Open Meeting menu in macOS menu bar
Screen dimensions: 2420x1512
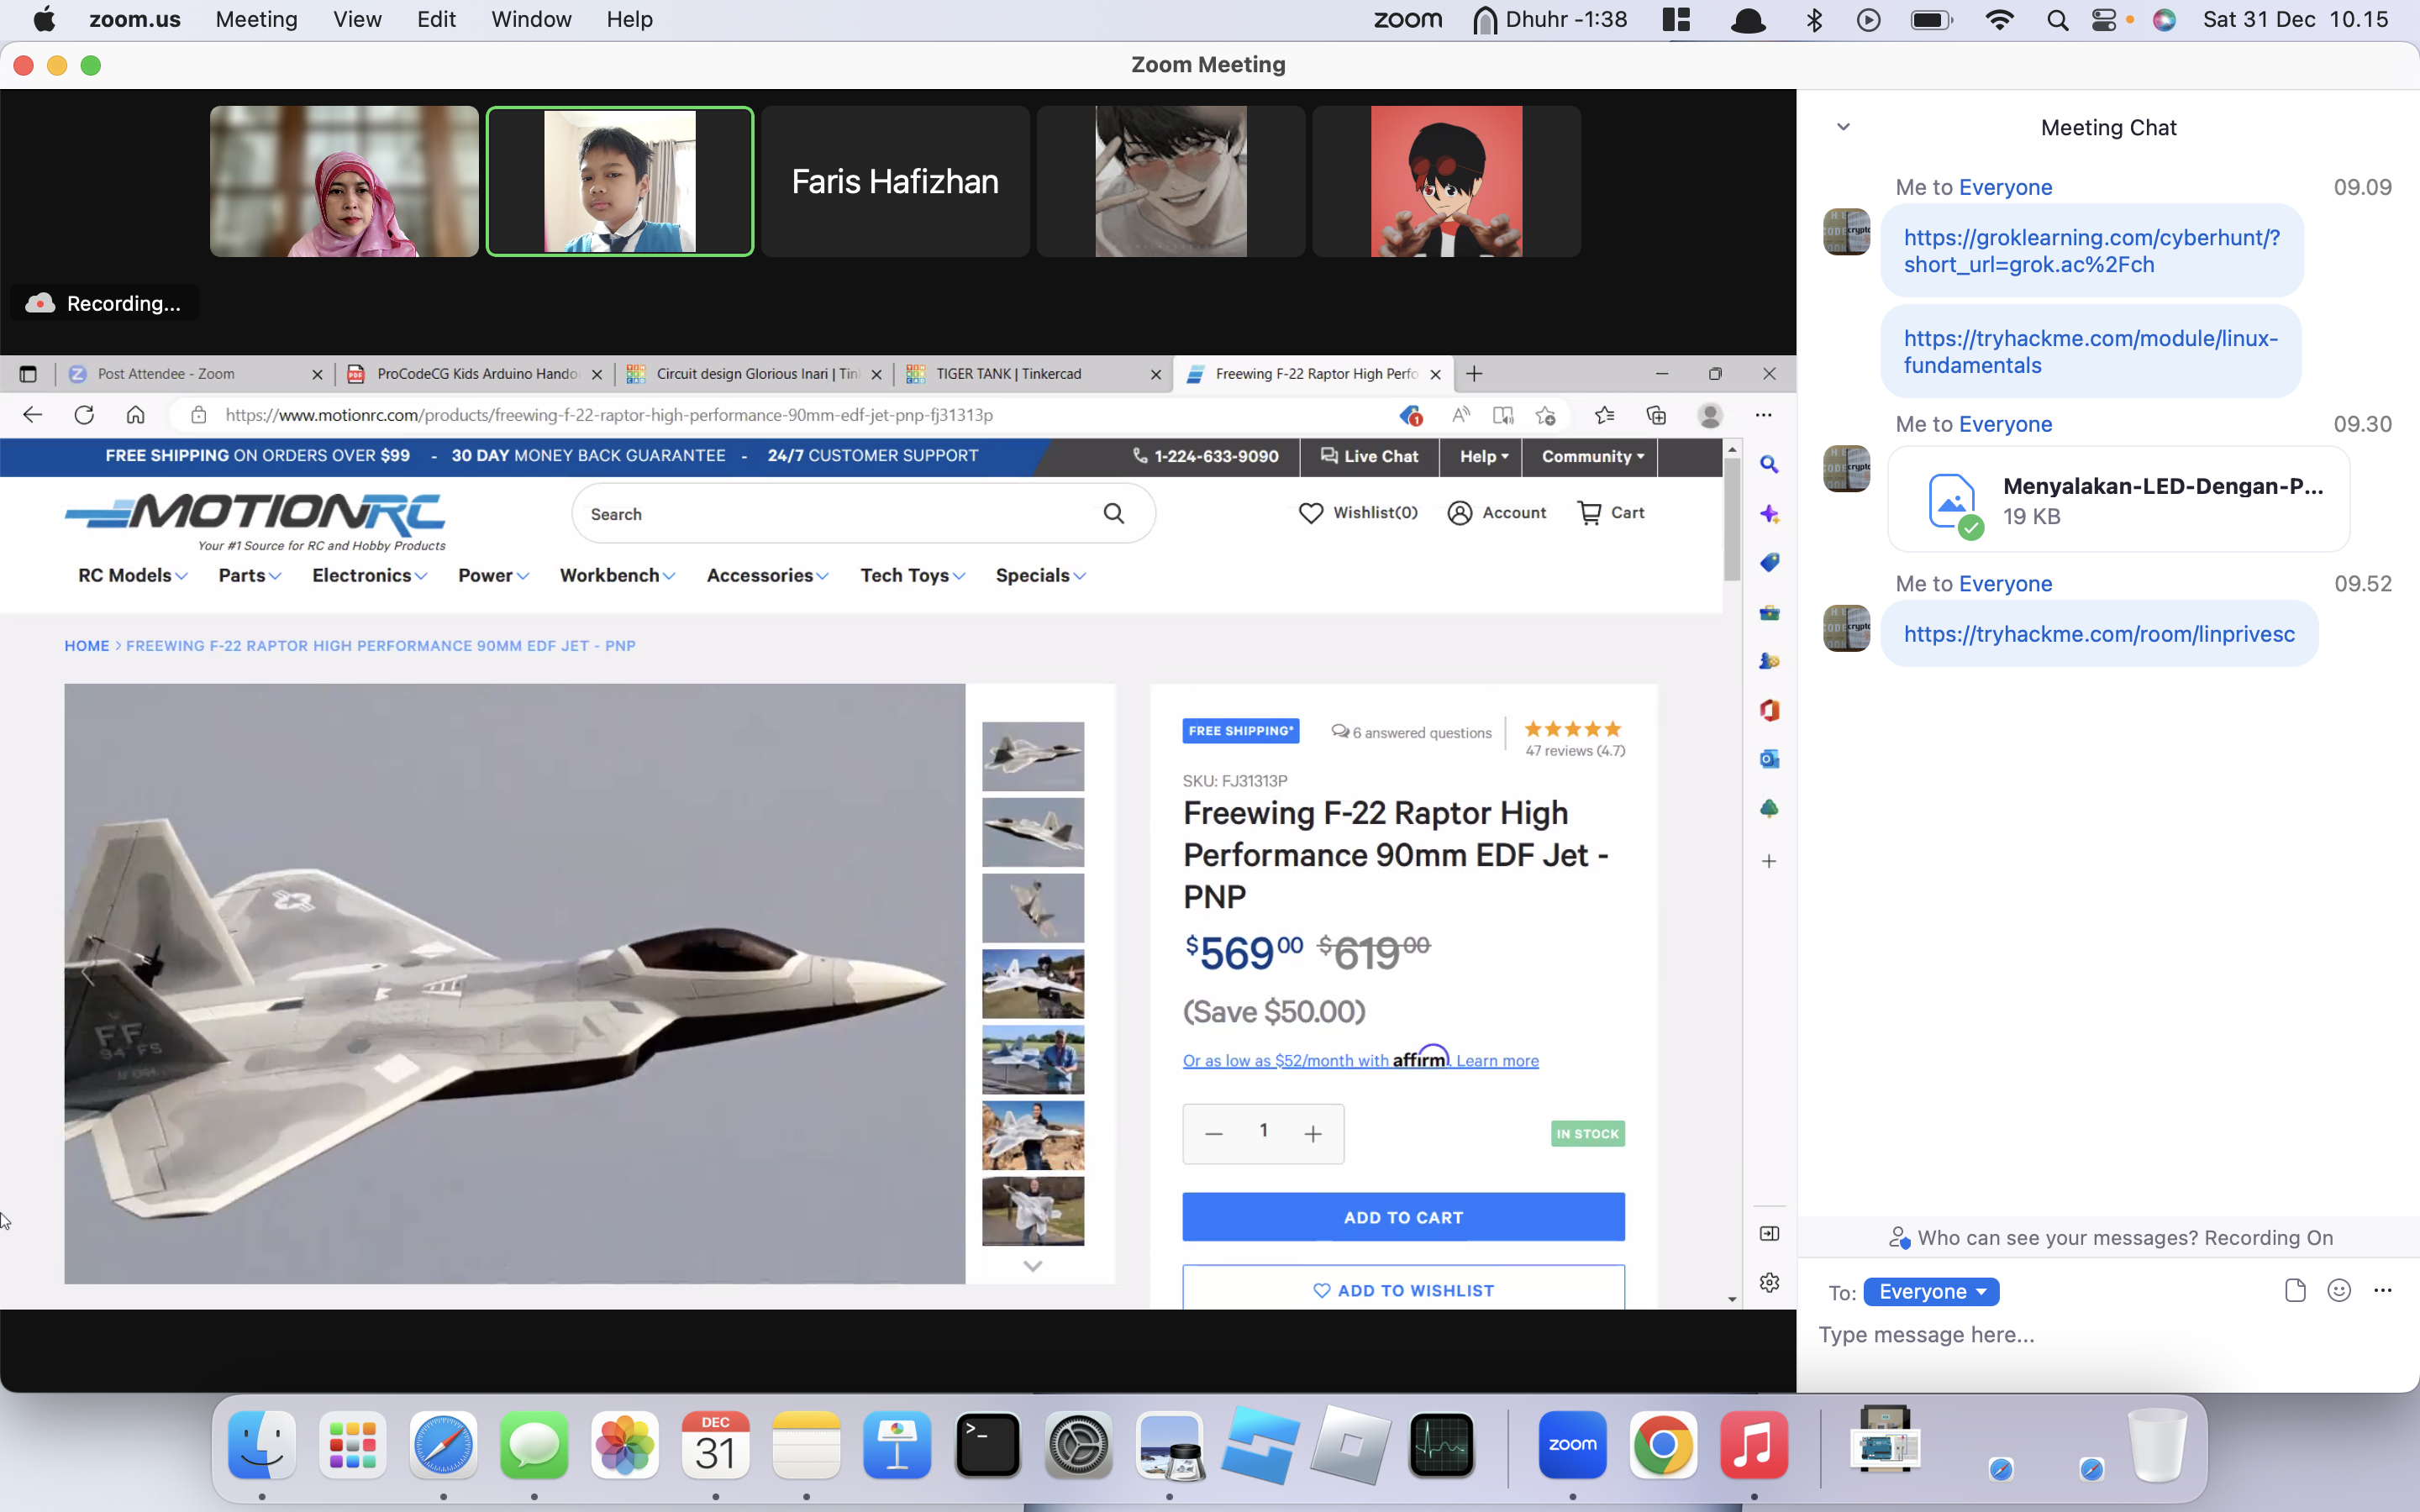[256, 20]
